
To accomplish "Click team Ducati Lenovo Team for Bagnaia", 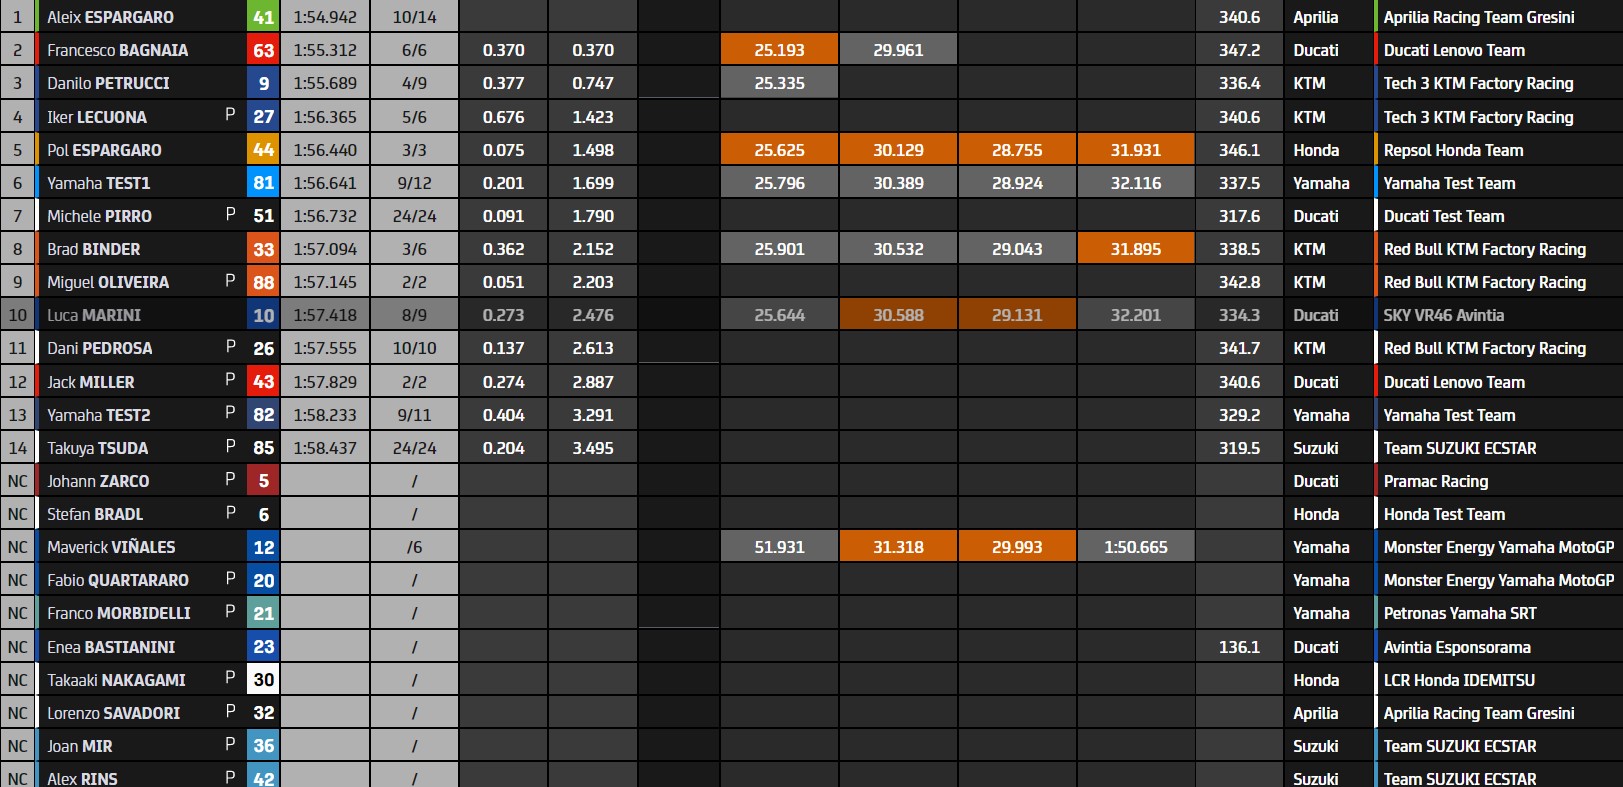I will (x=1454, y=50).
